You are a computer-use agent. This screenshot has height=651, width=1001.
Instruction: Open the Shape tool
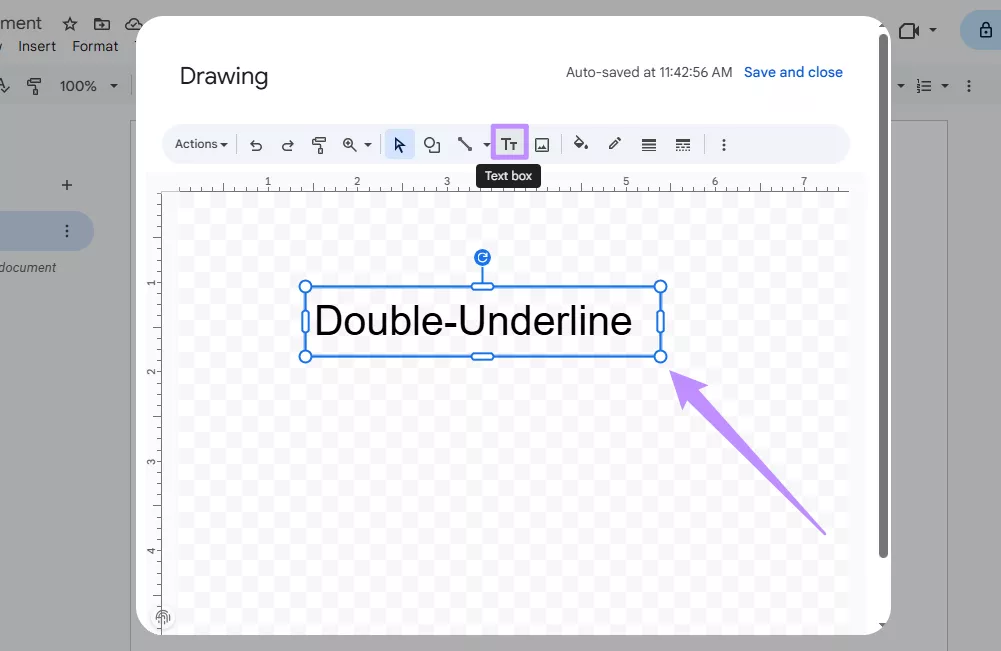(431, 144)
